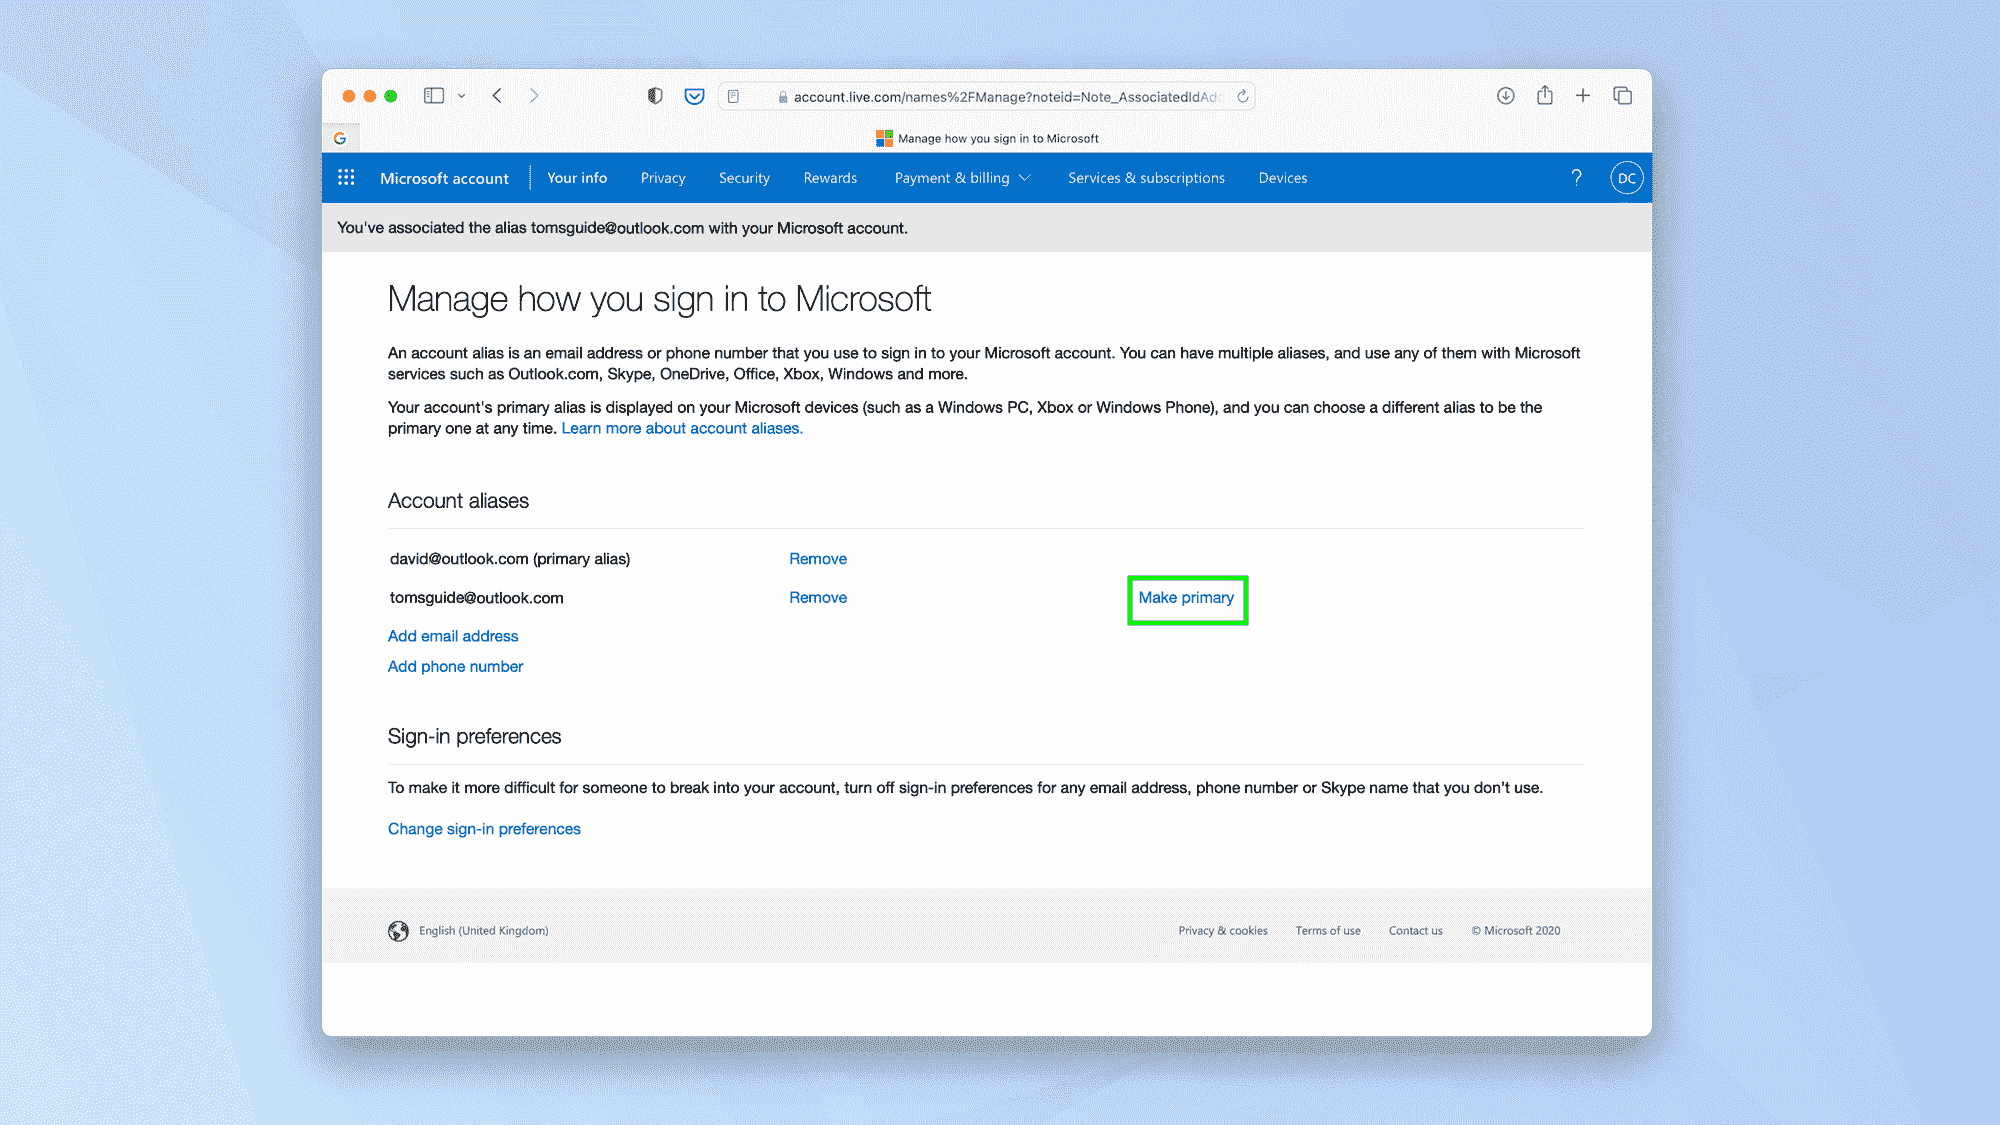Click Make primary for tomsguide alias
Screen dimensions: 2000x1125
pos(1185,596)
